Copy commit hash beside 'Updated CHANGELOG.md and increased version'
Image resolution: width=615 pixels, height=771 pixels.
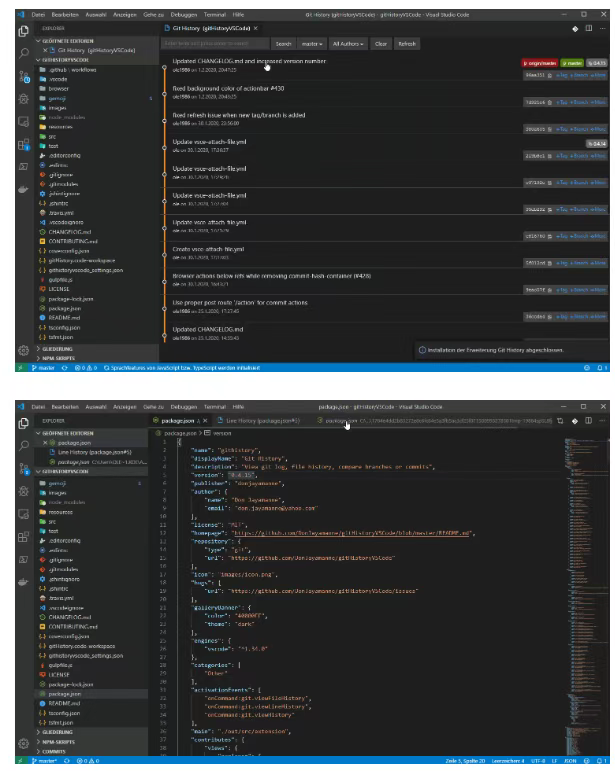point(550,76)
